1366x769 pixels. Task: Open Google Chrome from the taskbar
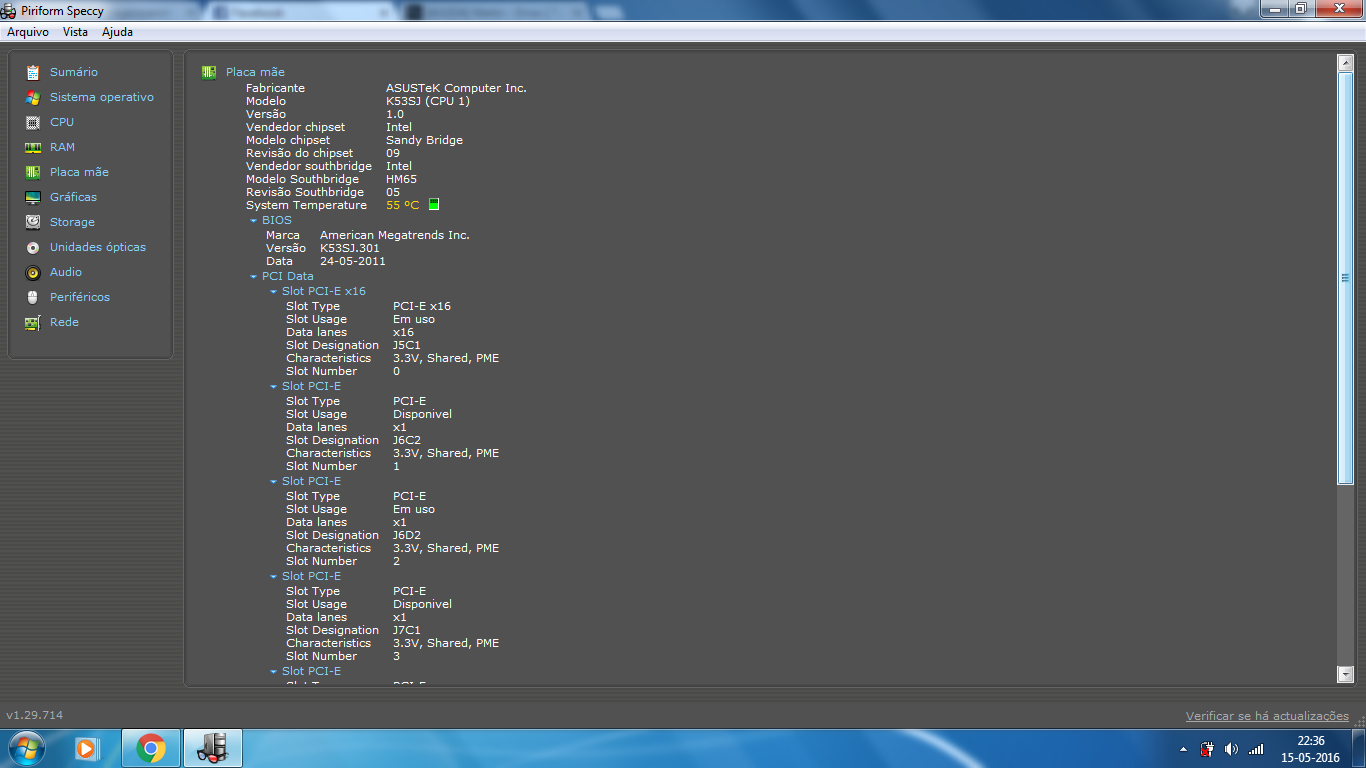pyautogui.click(x=151, y=748)
